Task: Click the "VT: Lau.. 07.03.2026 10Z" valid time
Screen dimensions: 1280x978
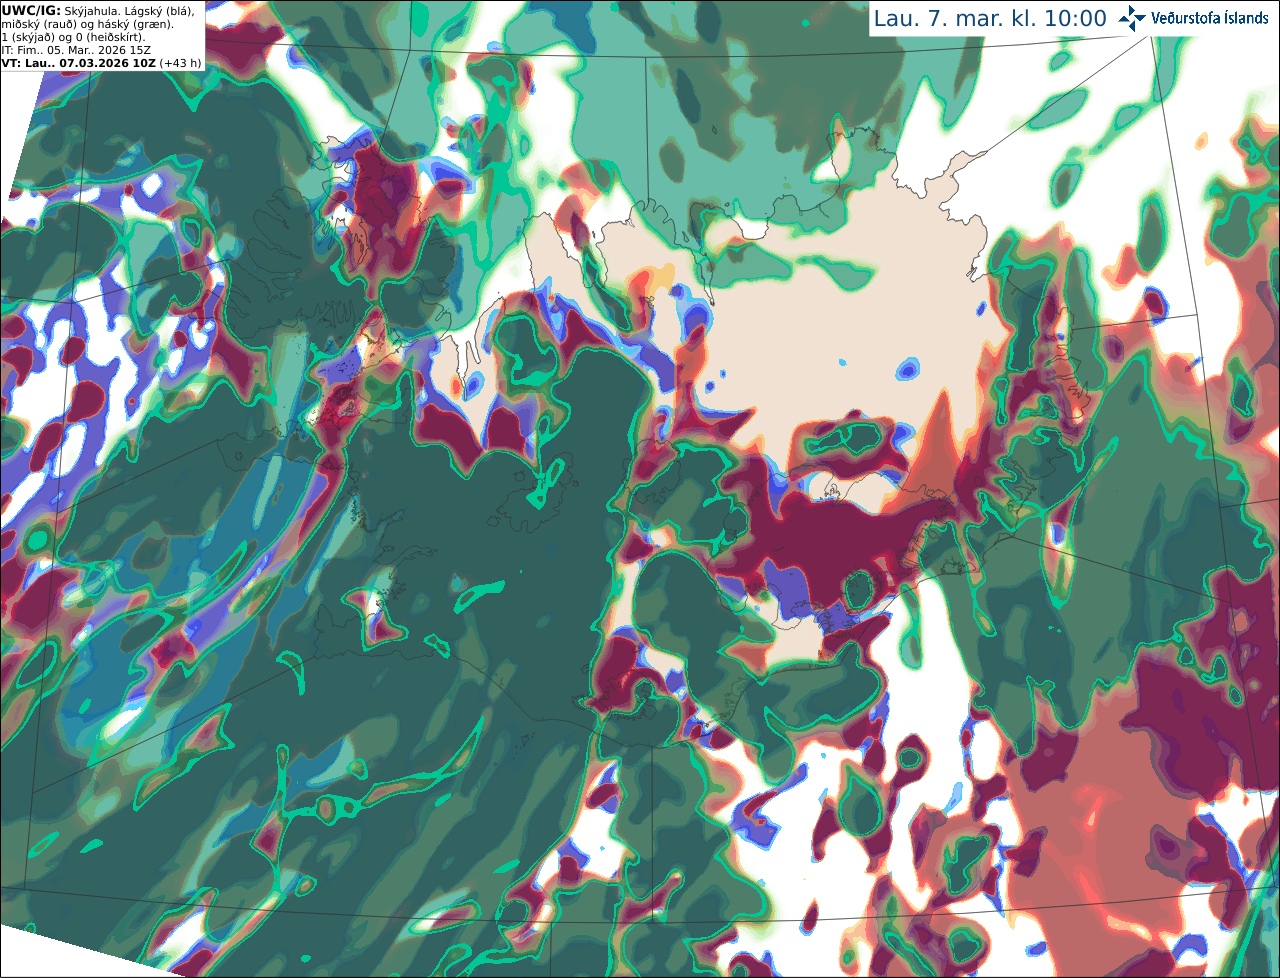Action: click(x=78, y=63)
